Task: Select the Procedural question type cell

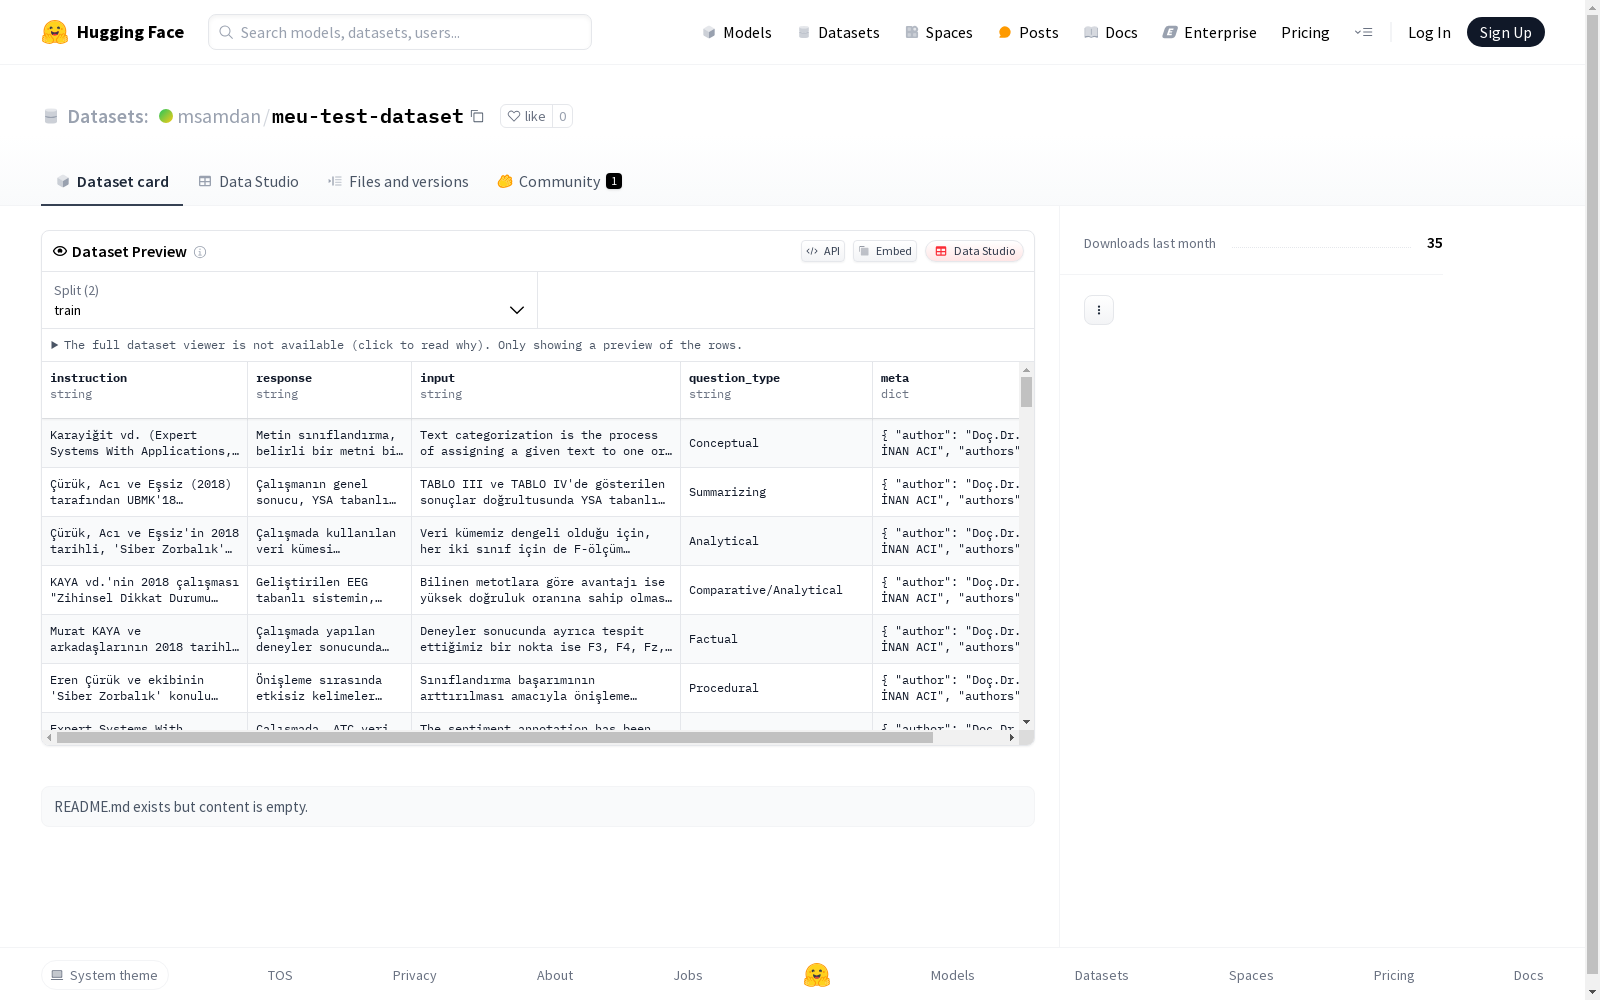Action: (x=776, y=688)
